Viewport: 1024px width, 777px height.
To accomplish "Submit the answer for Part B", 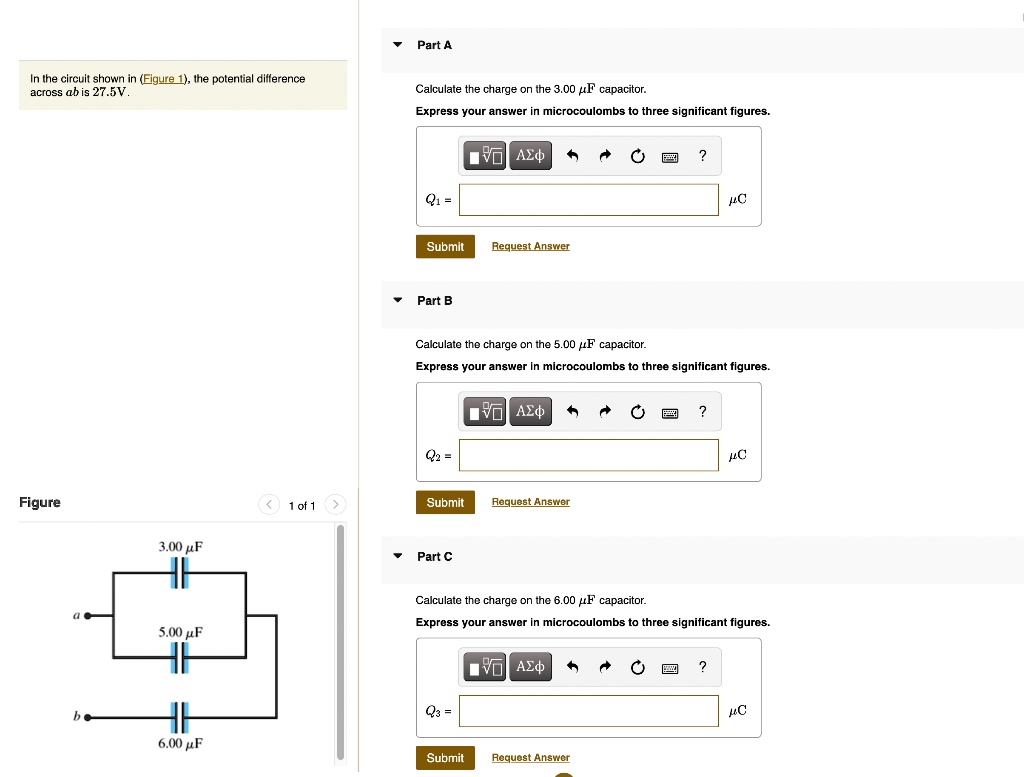I will click(x=445, y=502).
